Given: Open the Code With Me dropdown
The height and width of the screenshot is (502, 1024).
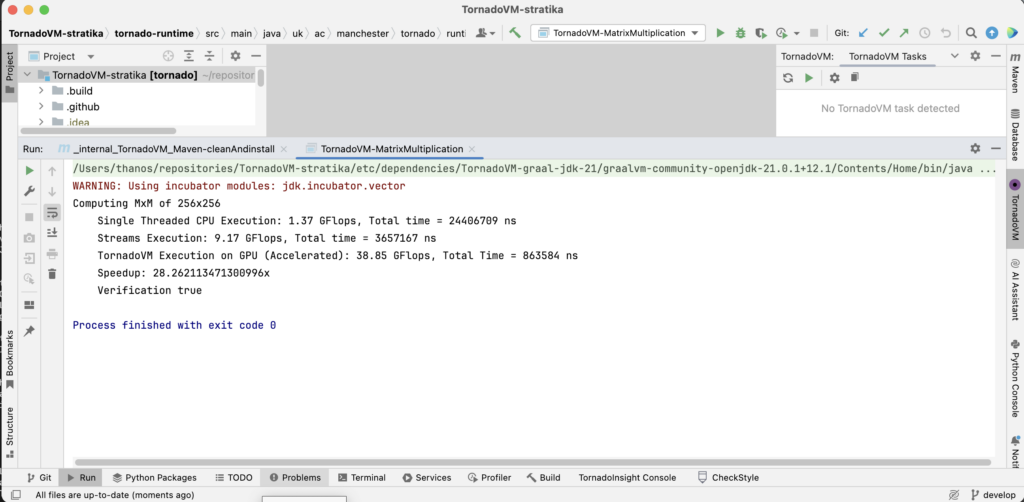Looking at the screenshot, I should pos(486,33).
